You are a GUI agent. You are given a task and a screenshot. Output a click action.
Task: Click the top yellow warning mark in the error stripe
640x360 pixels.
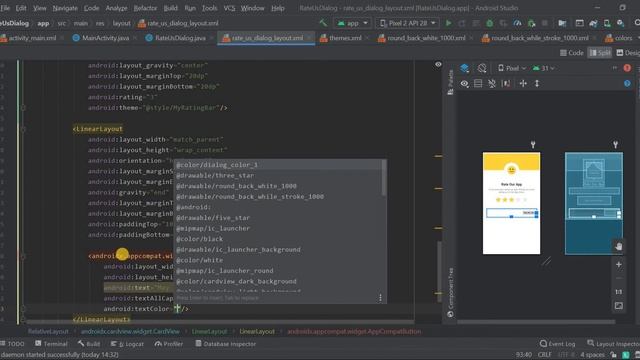[438, 156]
